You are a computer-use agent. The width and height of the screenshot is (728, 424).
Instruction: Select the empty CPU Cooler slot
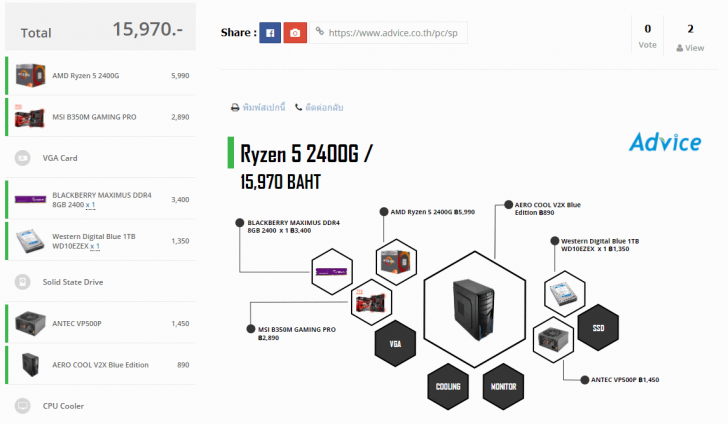click(100, 406)
